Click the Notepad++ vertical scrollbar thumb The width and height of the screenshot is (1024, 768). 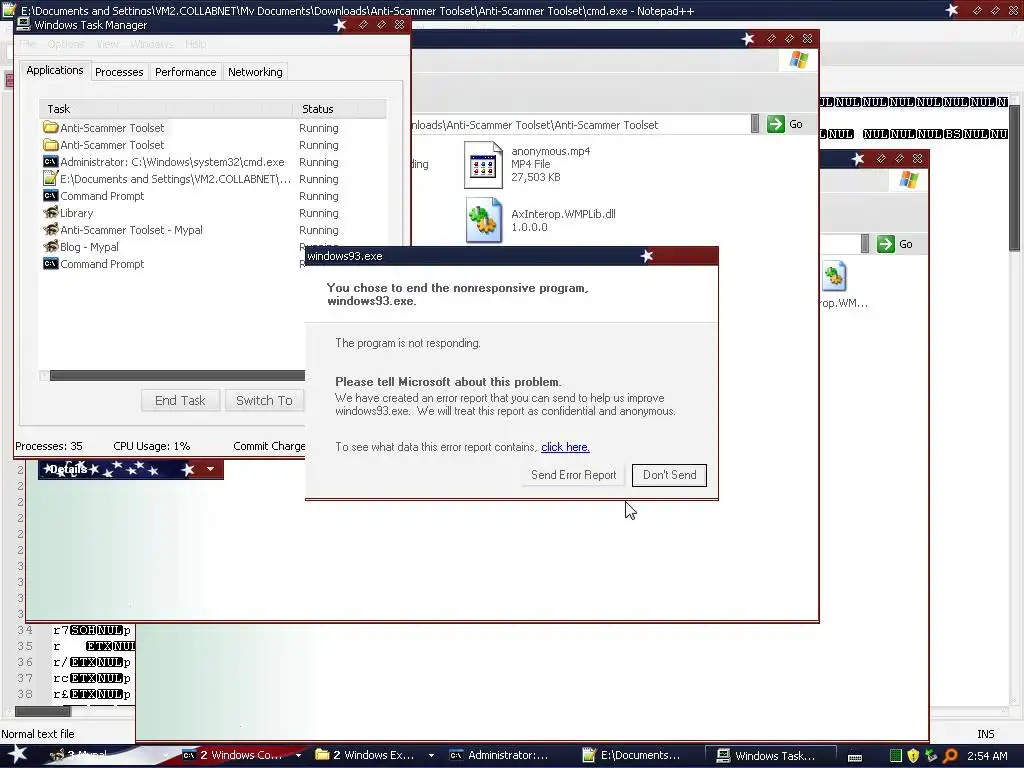pyautogui.click(x=1014, y=178)
